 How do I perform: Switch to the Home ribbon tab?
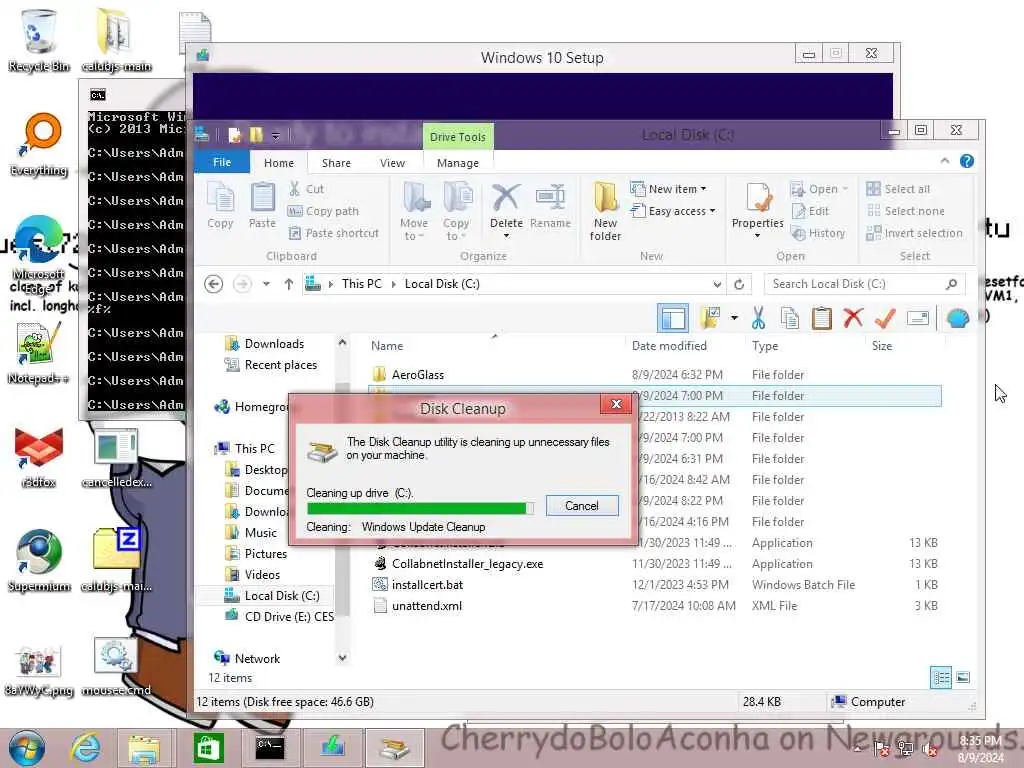click(279, 163)
